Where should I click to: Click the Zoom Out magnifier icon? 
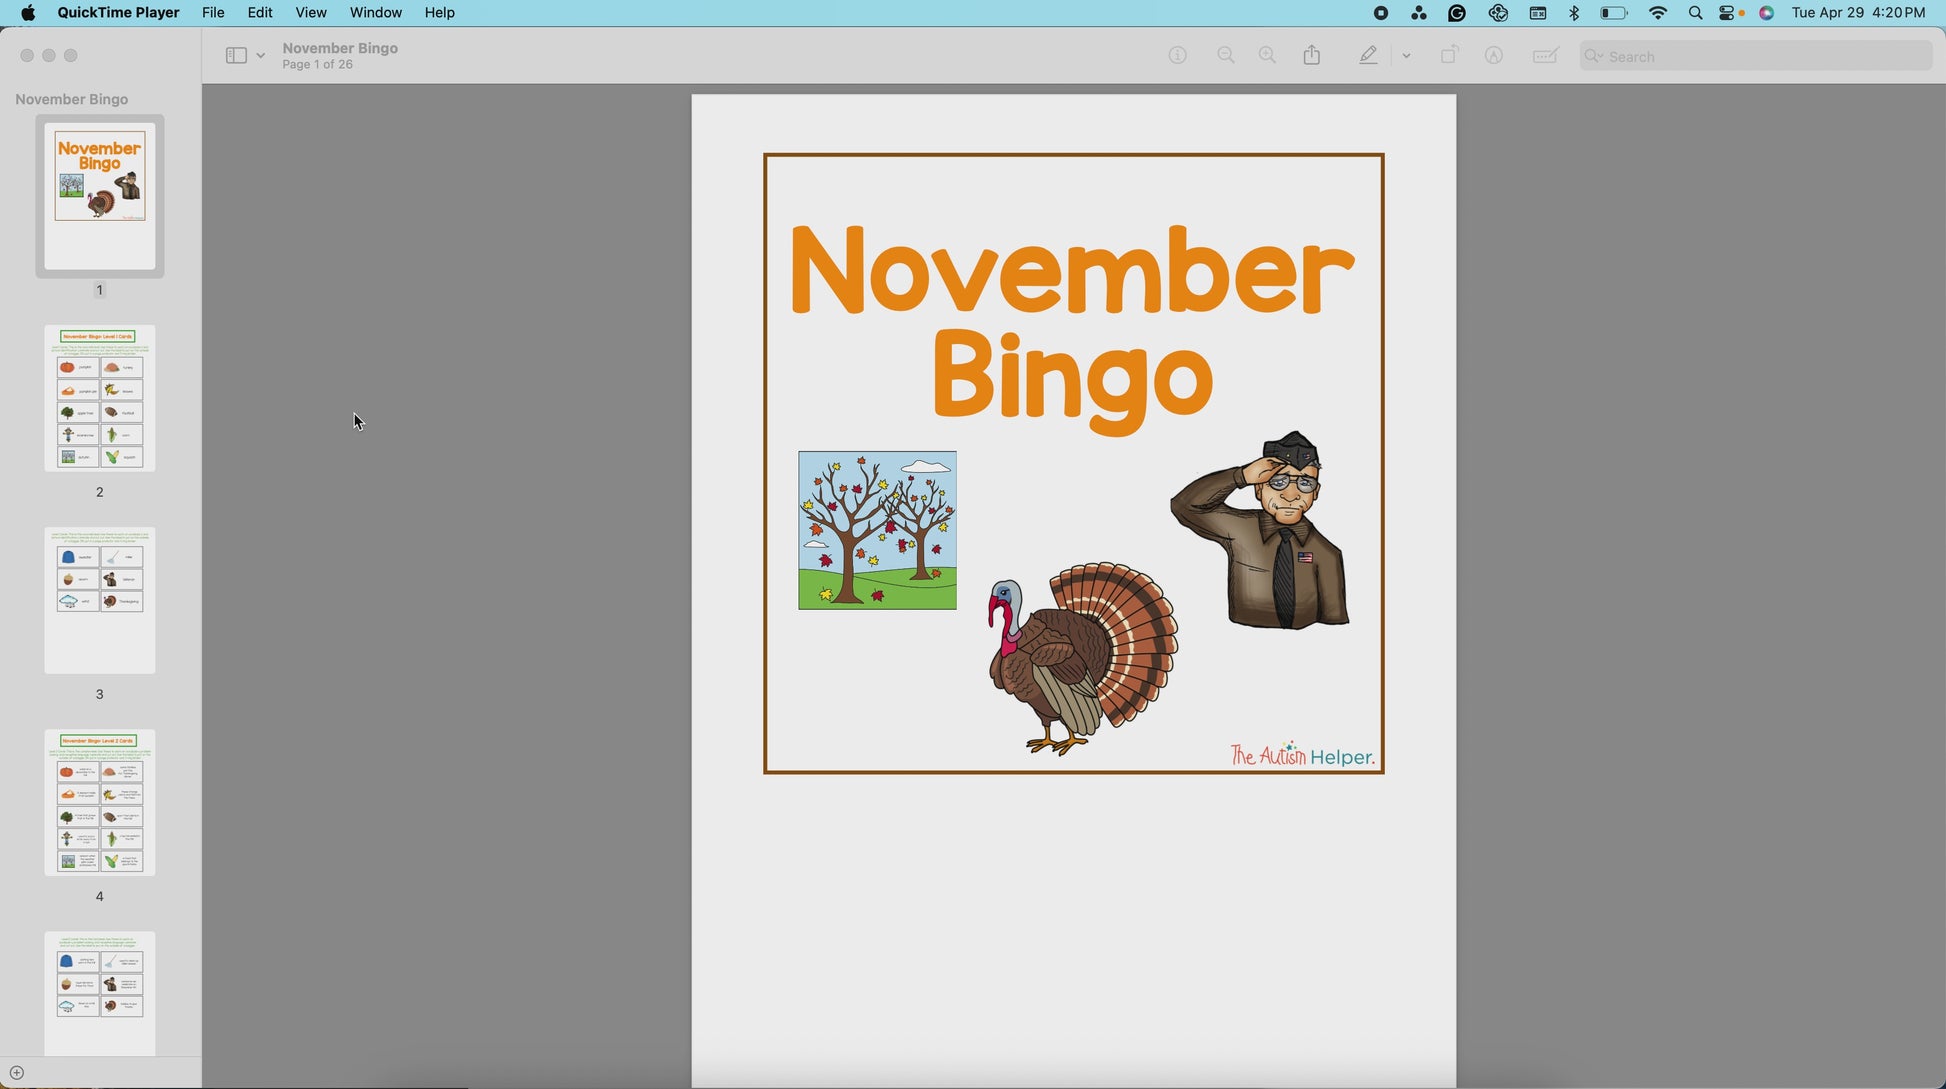1226,56
